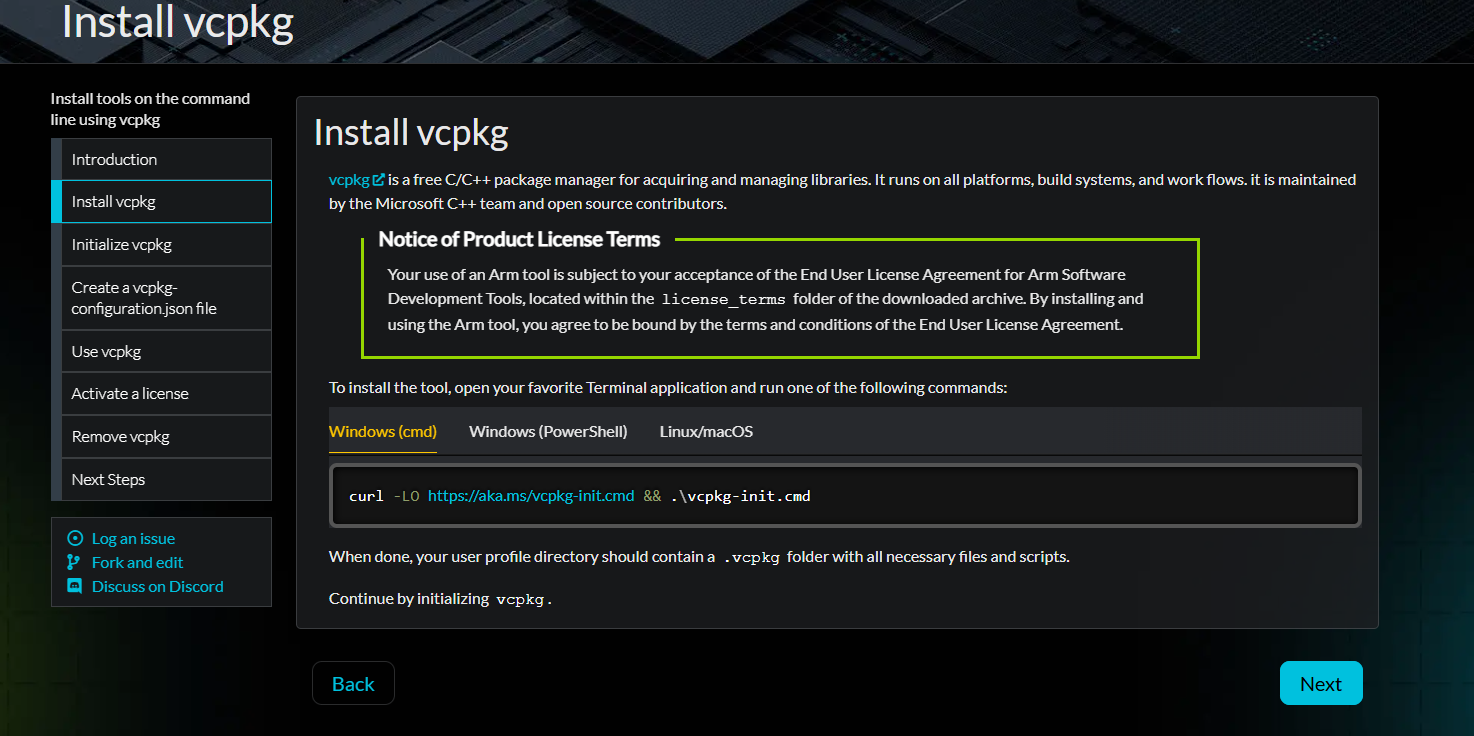Open the Remove vcpkg sidebar item

pos(121,437)
